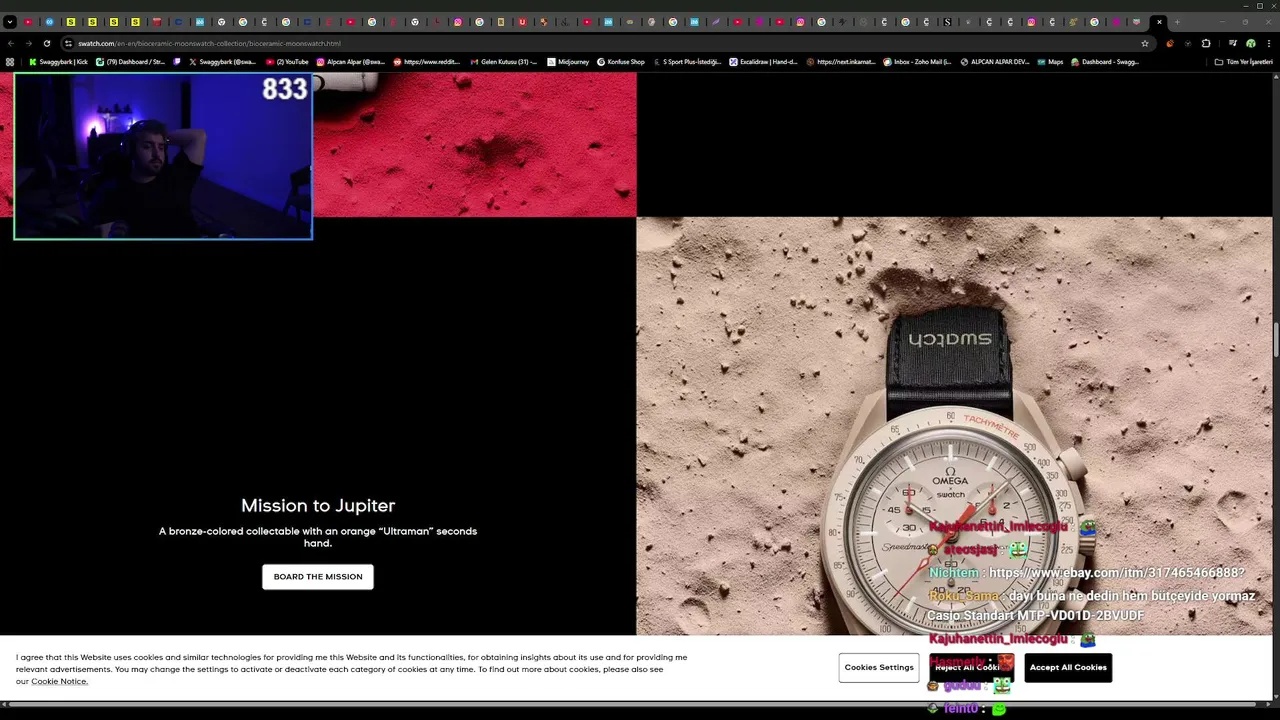Open Dashboard - Swagg bookmark
The image size is (1280, 720).
pos(1105,62)
